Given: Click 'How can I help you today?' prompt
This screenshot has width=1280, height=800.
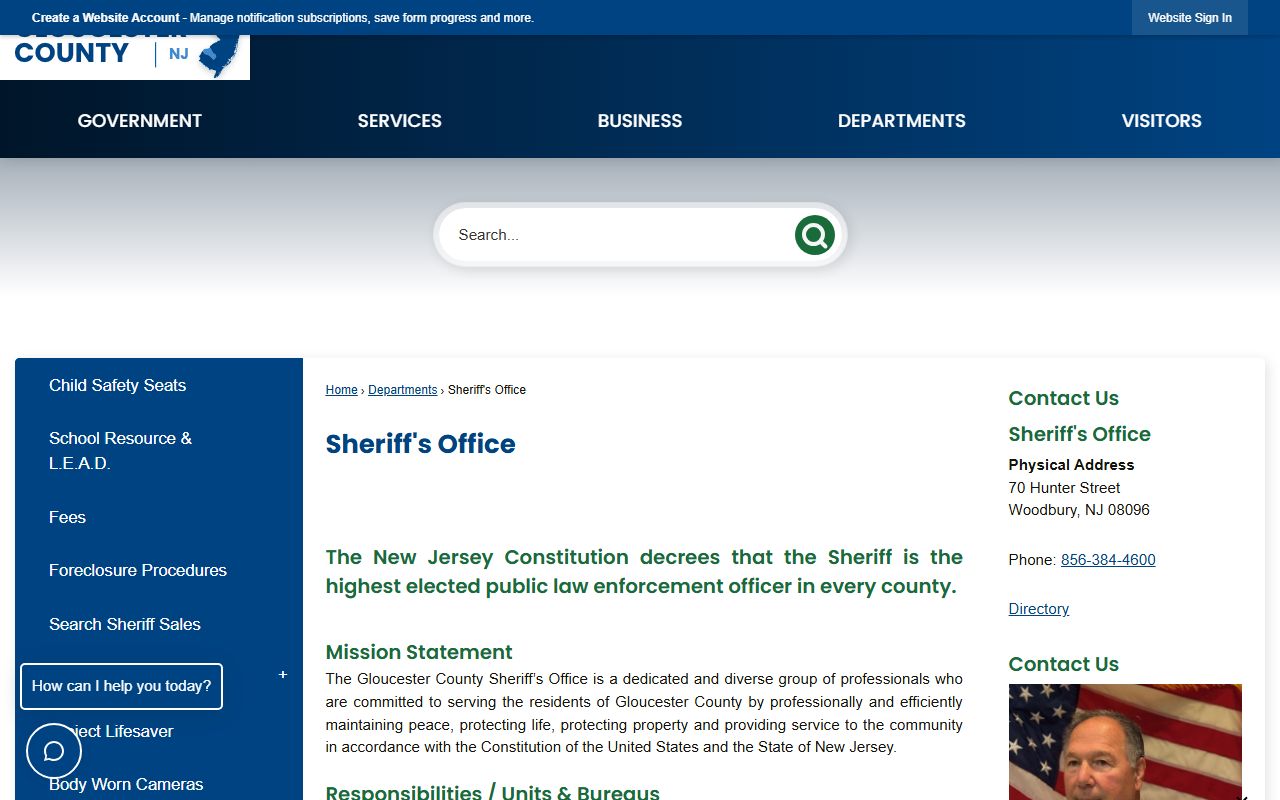Looking at the screenshot, I should click(x=121, y=686).
